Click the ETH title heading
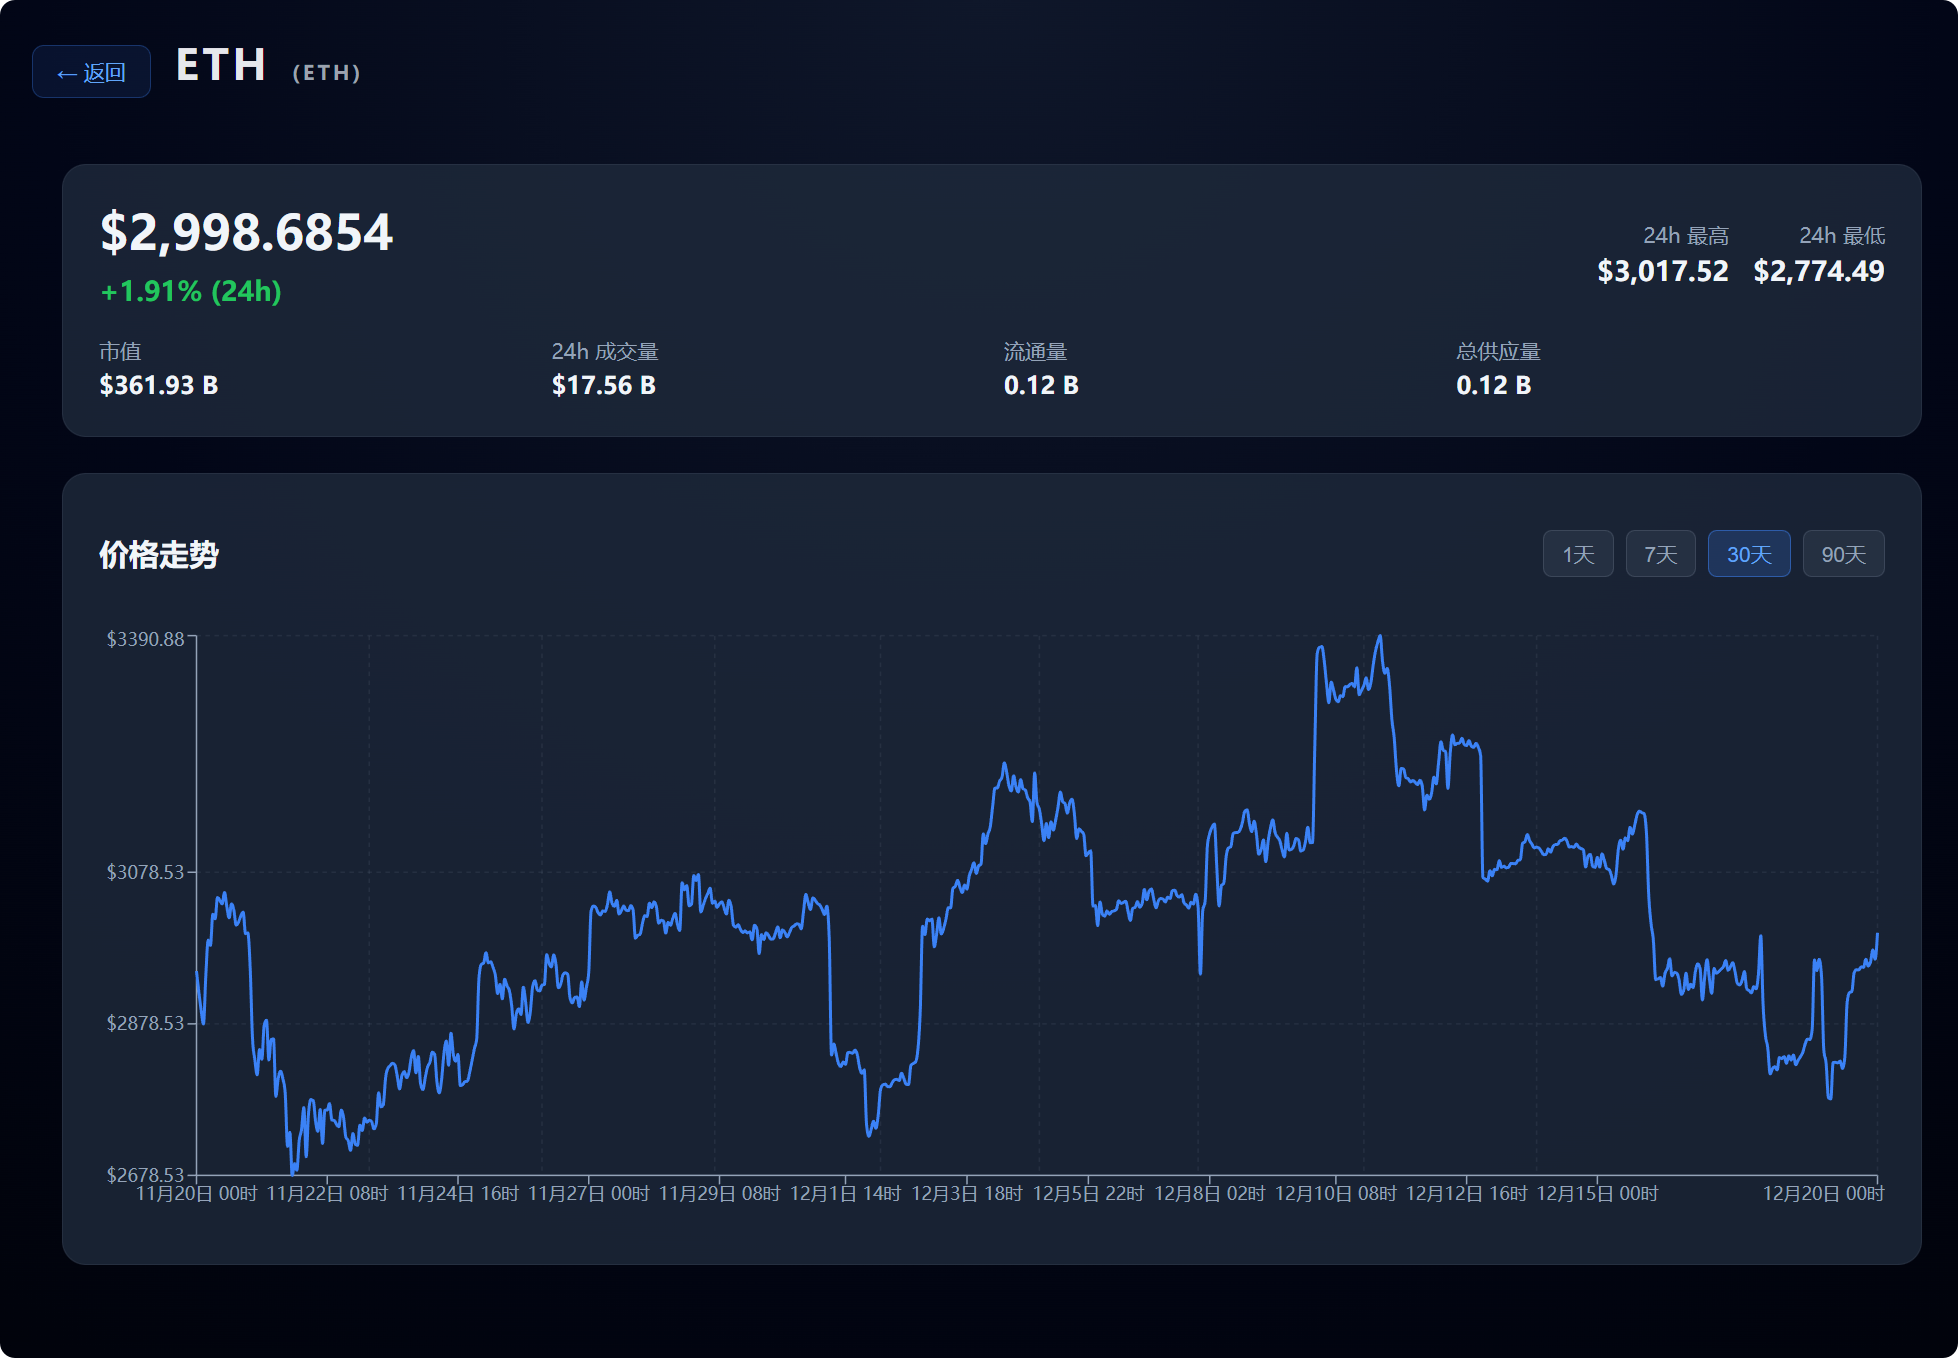Viewport: 1958px width, 1358px height. [221, 66]
